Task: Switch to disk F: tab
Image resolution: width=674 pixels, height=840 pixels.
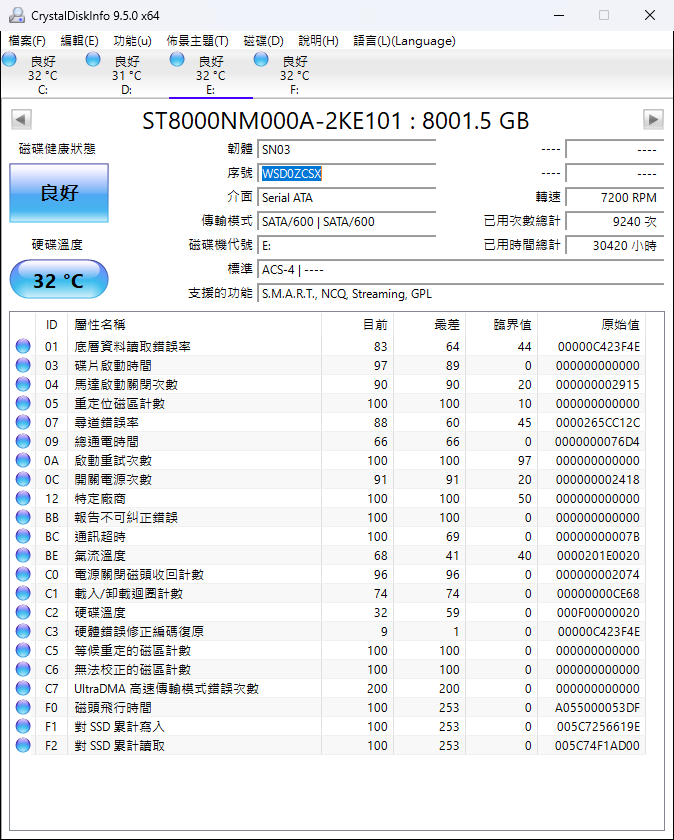Action: point(295,74)
